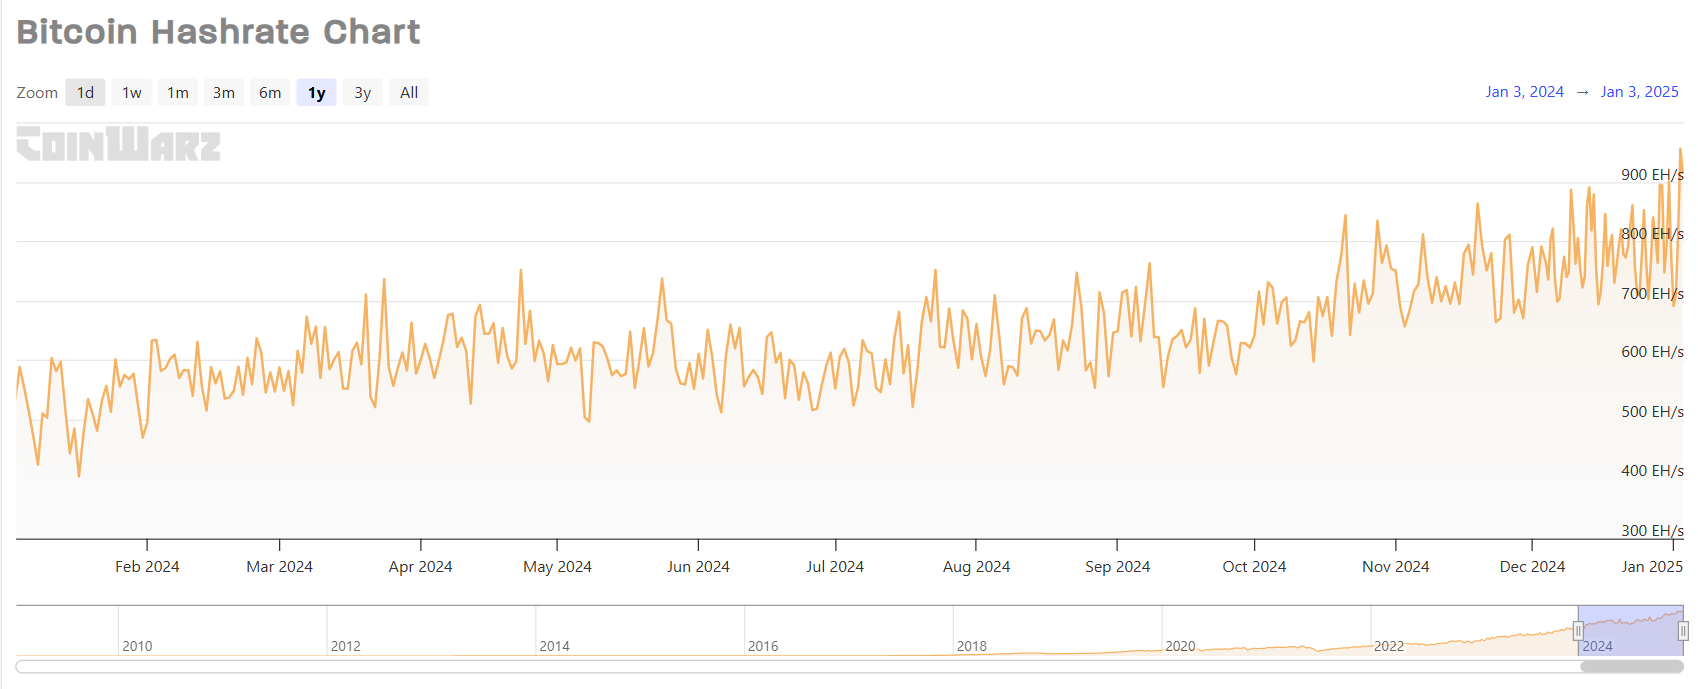Click the Bitcoin Hashrate Chart title
This screenshot has width=1698, height=689.
click(x=218, y=32)
